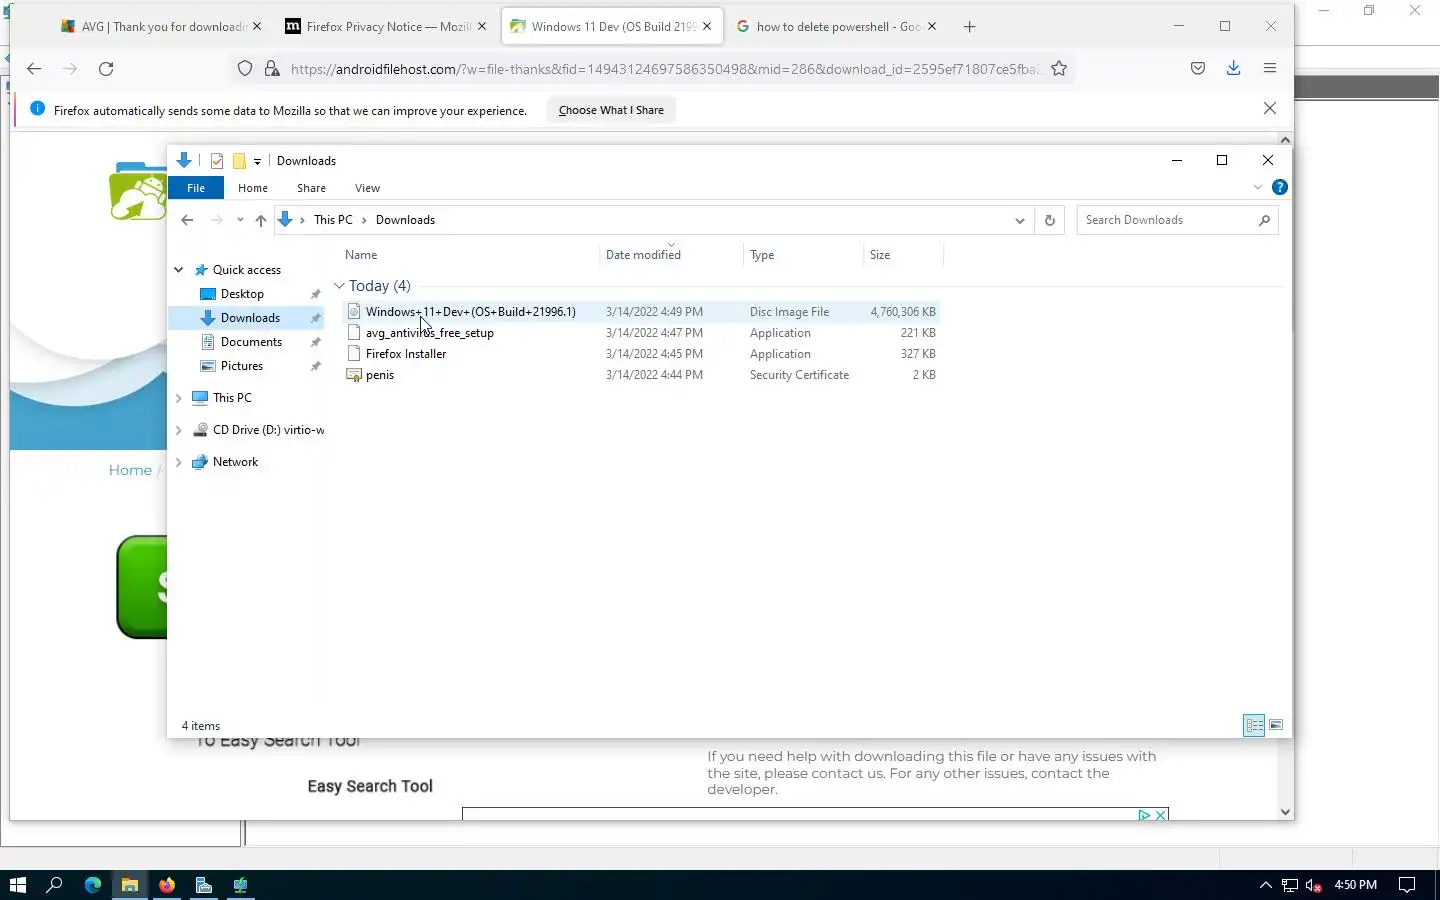
Task: Expand the This PC tree node
Action: 179,398
